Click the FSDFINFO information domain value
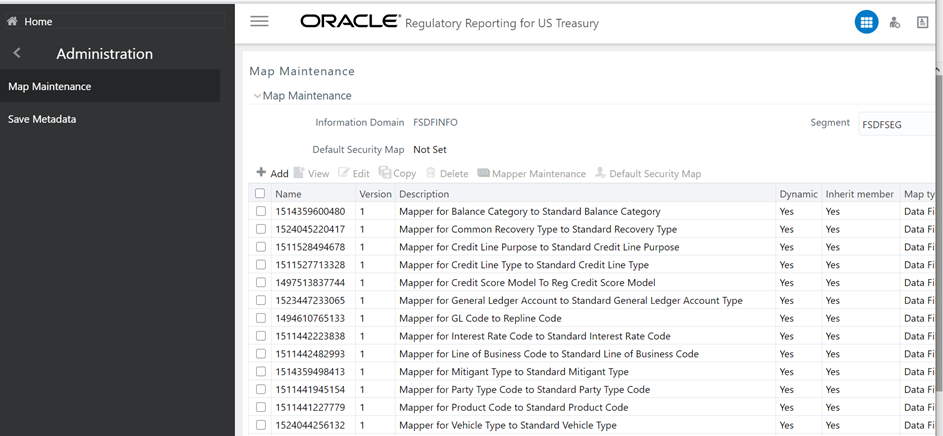 click(x=435, y=122)
